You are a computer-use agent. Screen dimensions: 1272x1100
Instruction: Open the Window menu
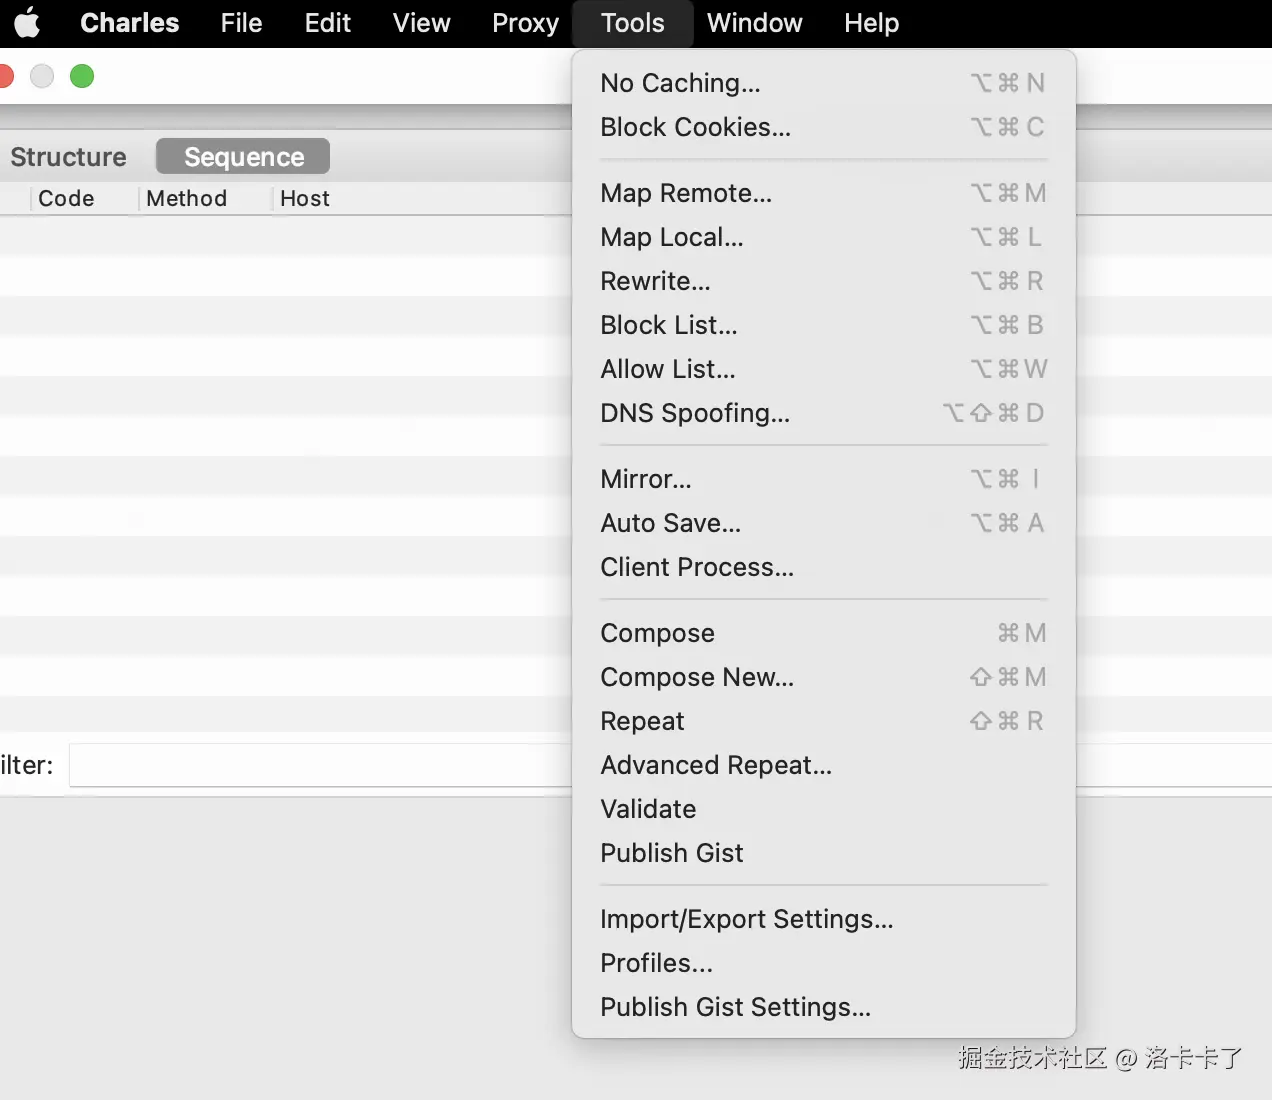tap(755, 23)
